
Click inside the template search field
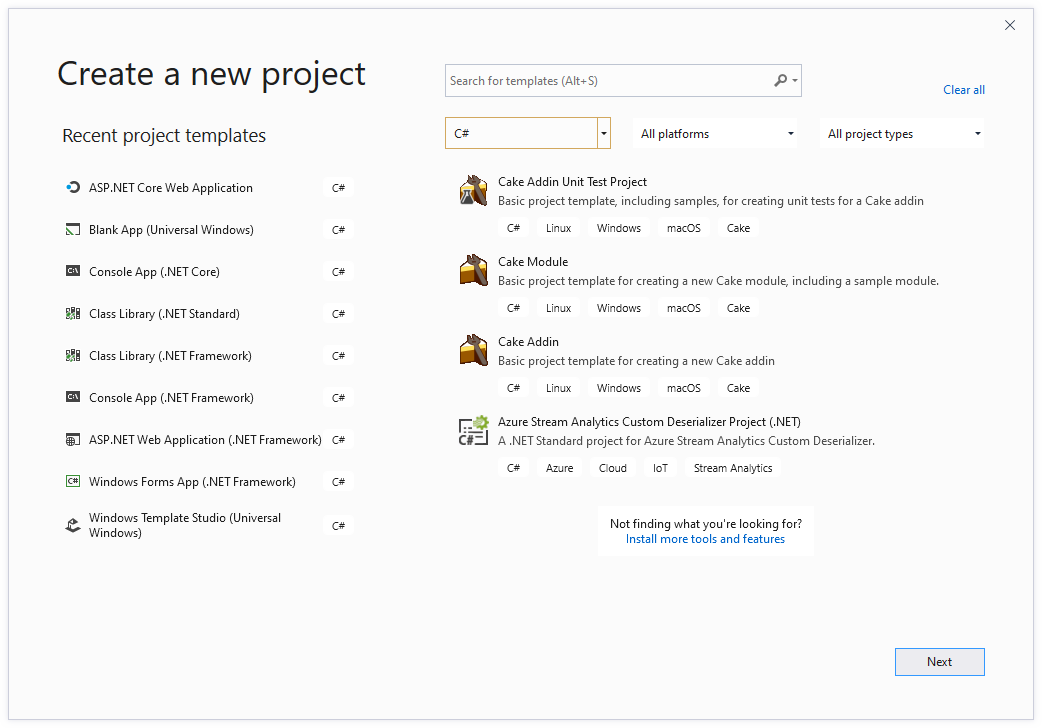point(600,80)
